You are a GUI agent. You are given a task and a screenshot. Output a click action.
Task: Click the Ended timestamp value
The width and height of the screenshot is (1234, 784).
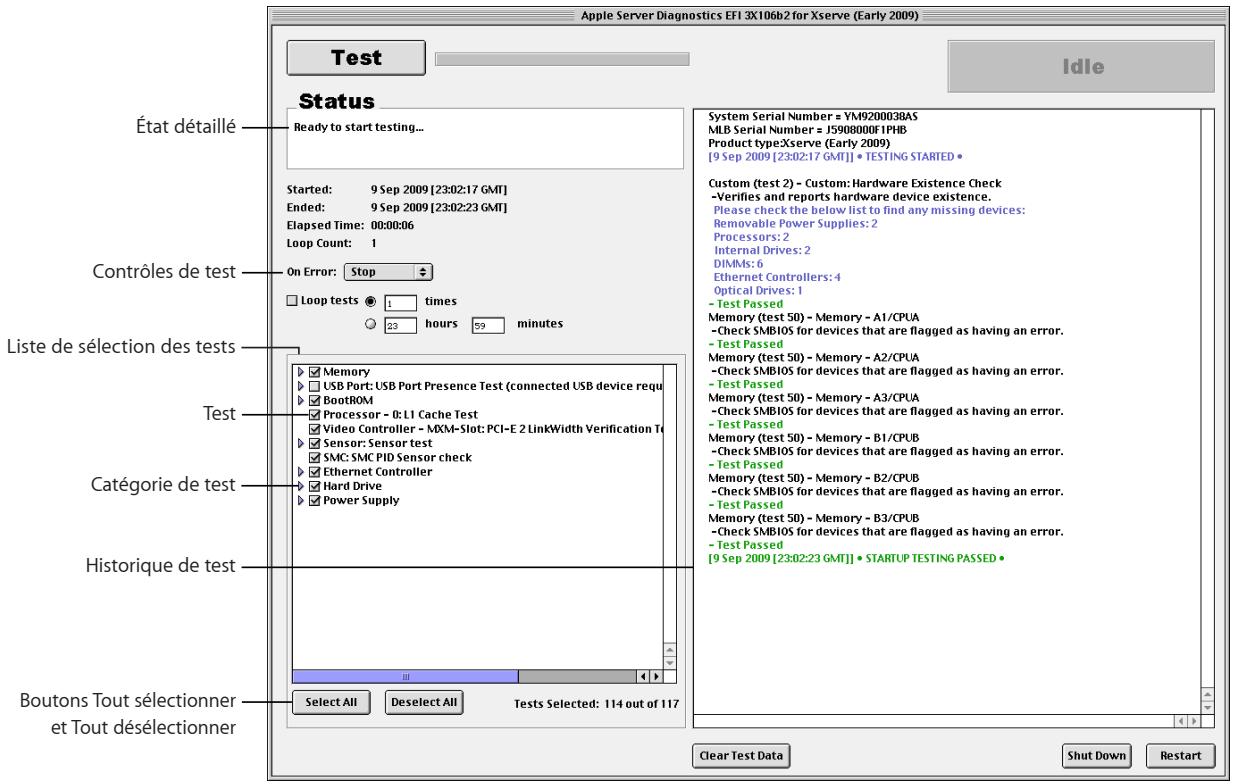439,207
